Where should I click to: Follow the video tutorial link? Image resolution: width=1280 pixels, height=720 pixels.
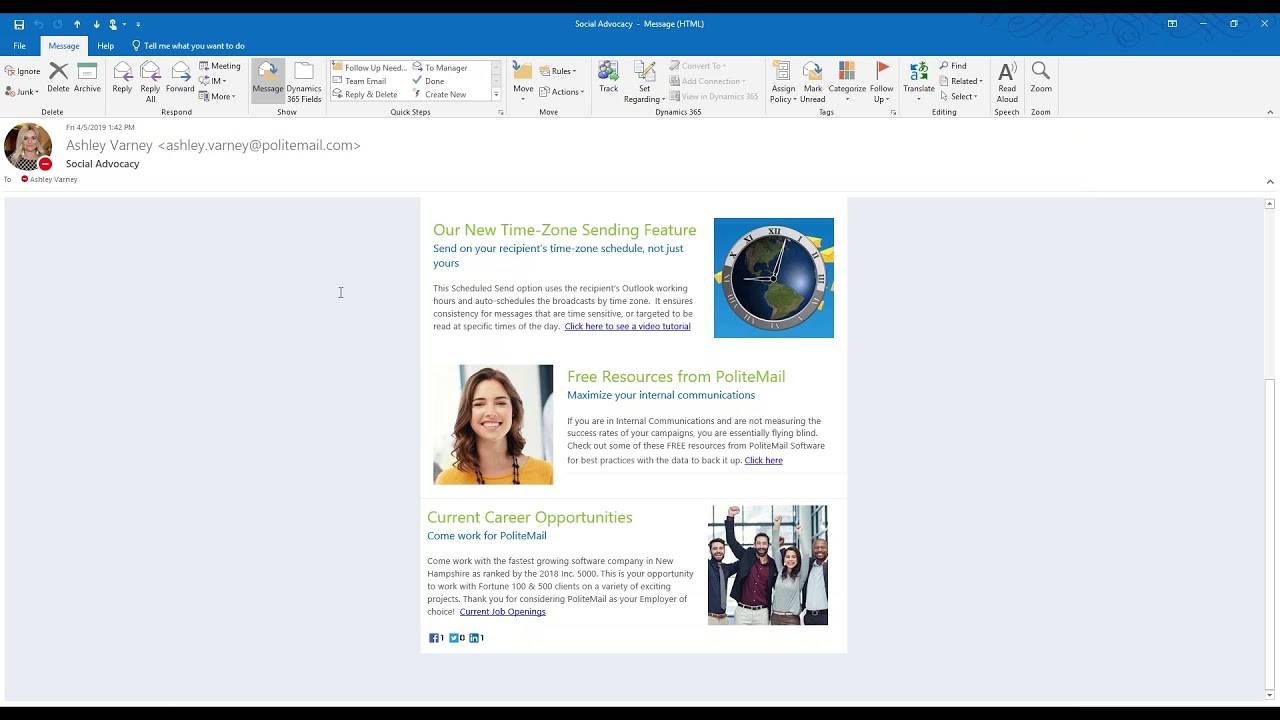coord(627,326)
